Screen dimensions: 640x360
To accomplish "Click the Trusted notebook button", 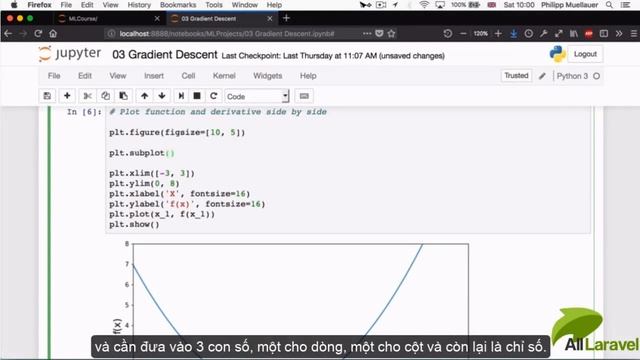I will (x=516, y=76).
